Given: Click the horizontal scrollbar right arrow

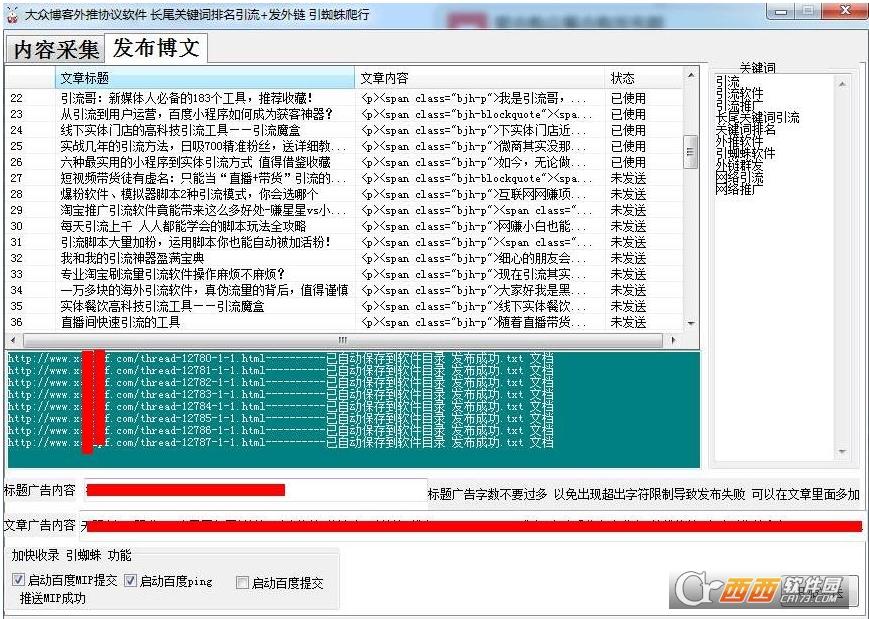Looking at the screenshot, I should (673, 340).
